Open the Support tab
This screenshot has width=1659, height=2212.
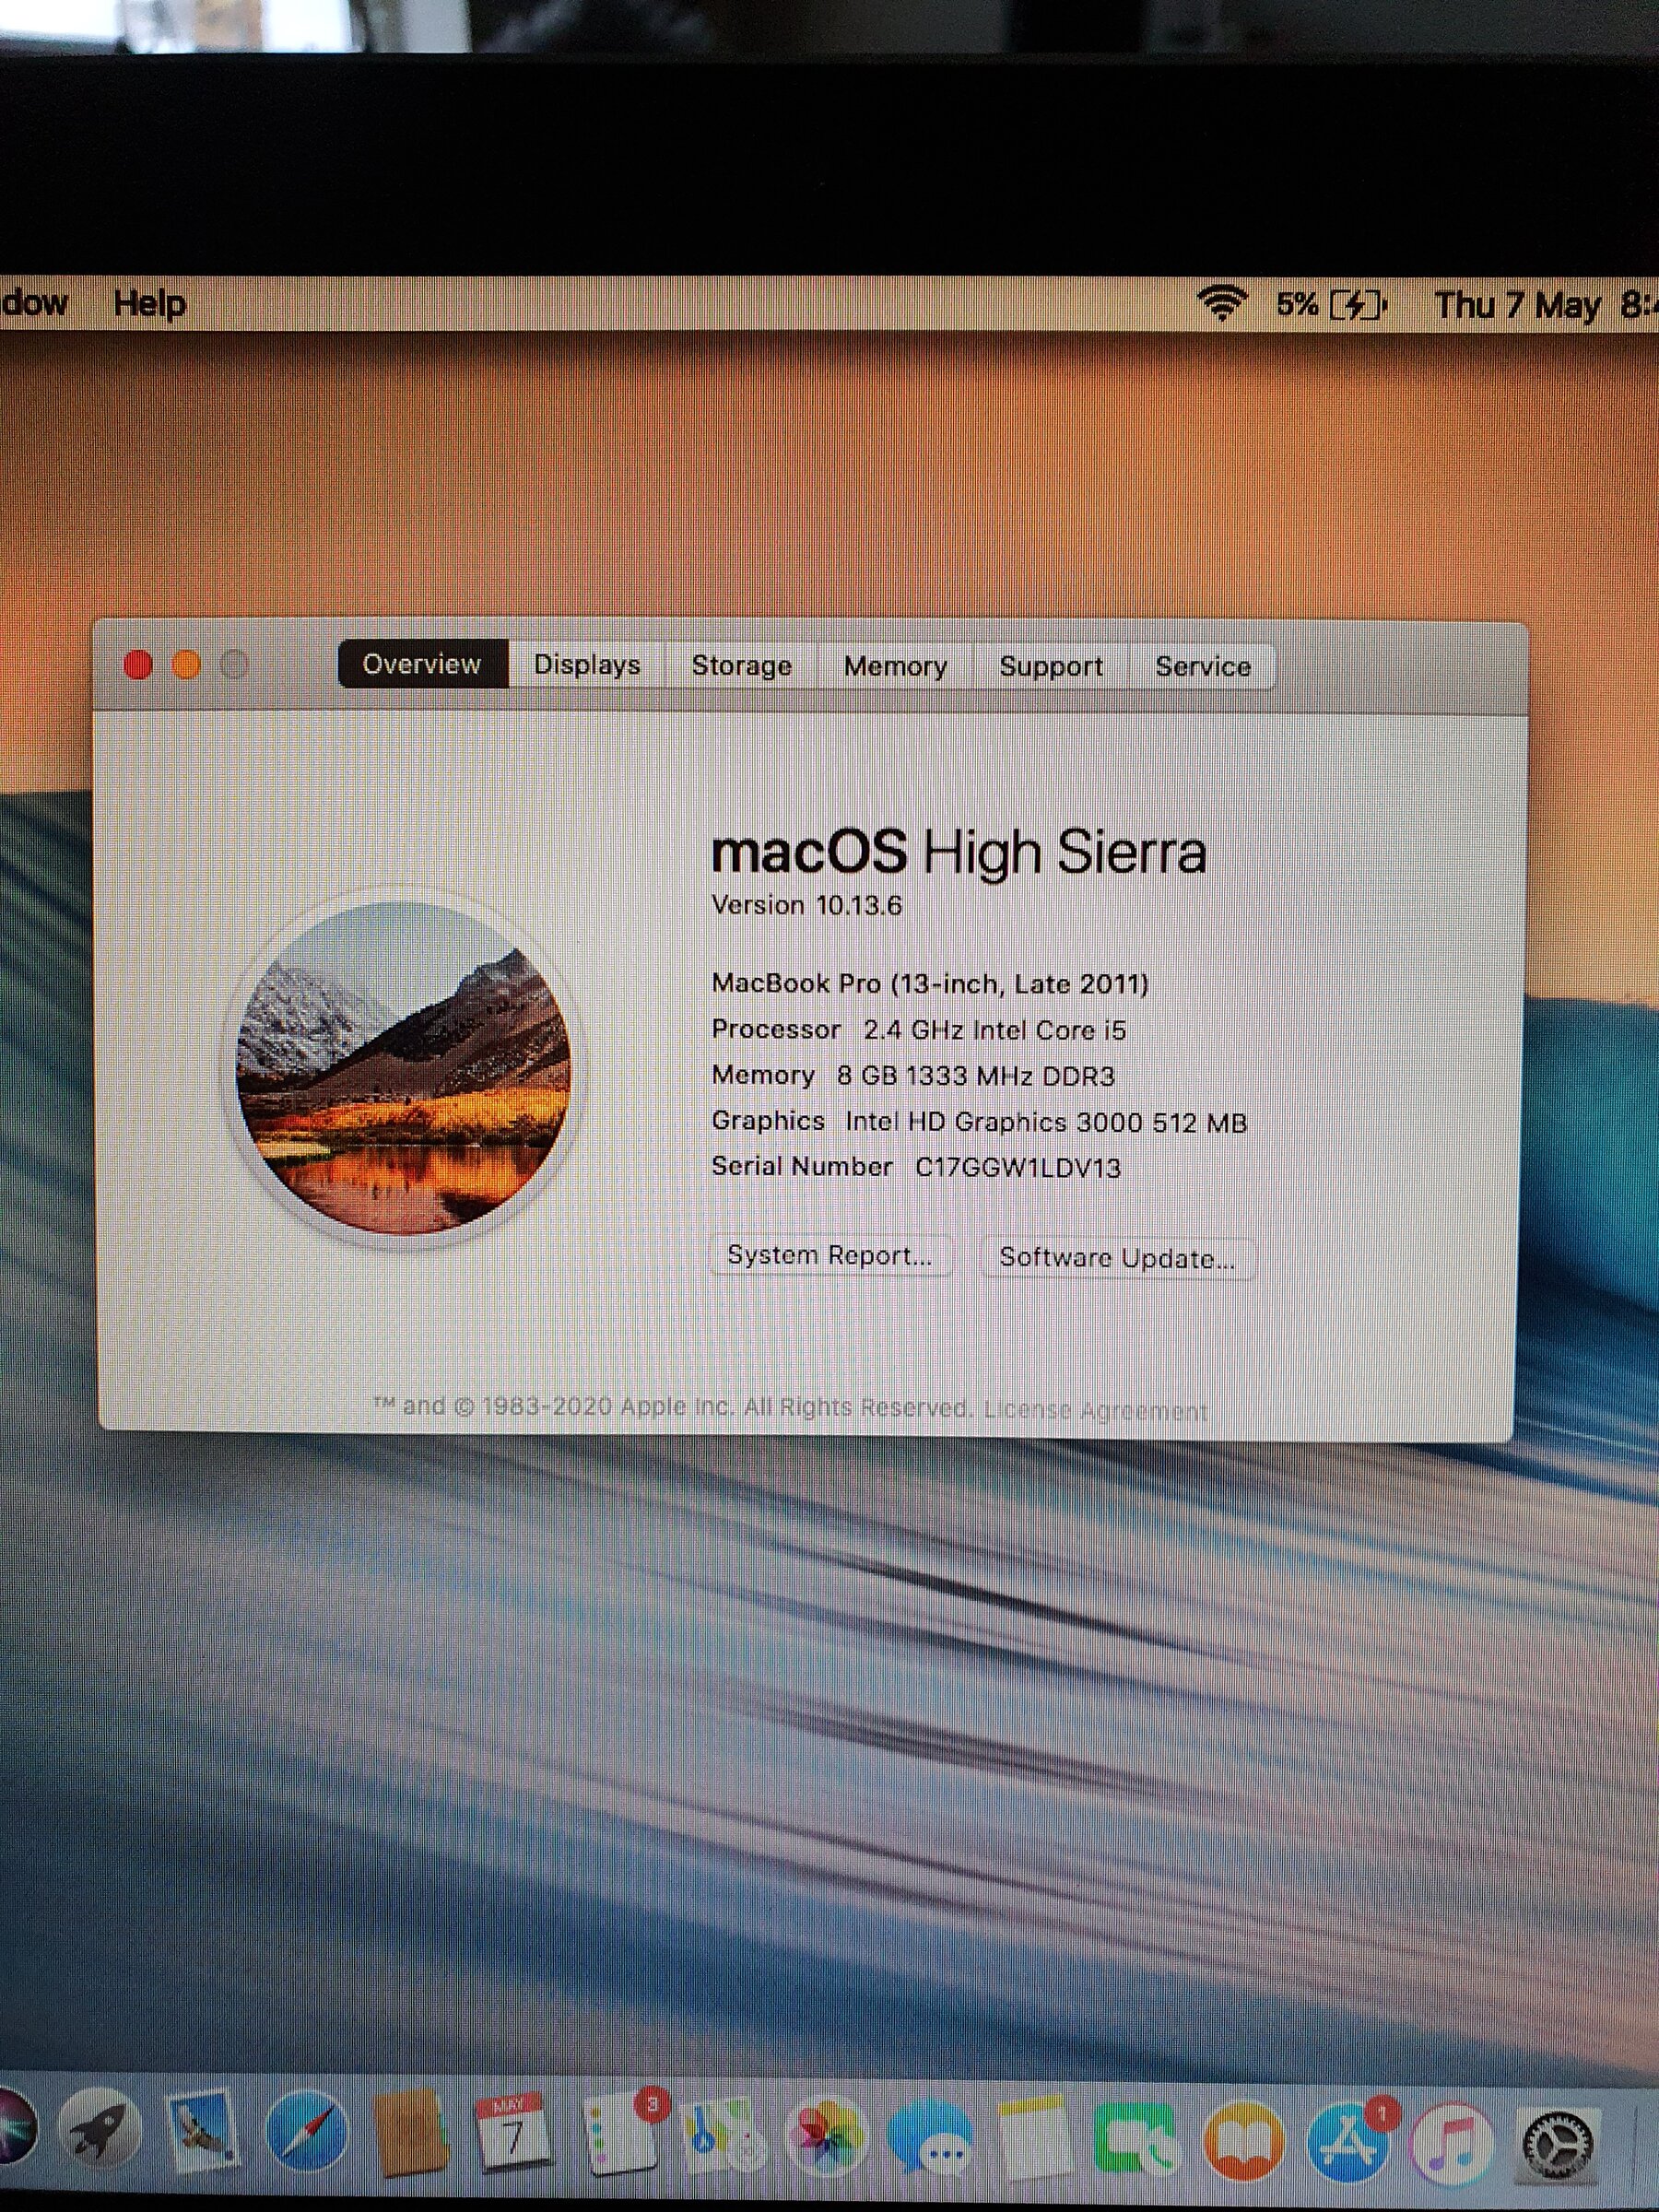pos(1051,667)
